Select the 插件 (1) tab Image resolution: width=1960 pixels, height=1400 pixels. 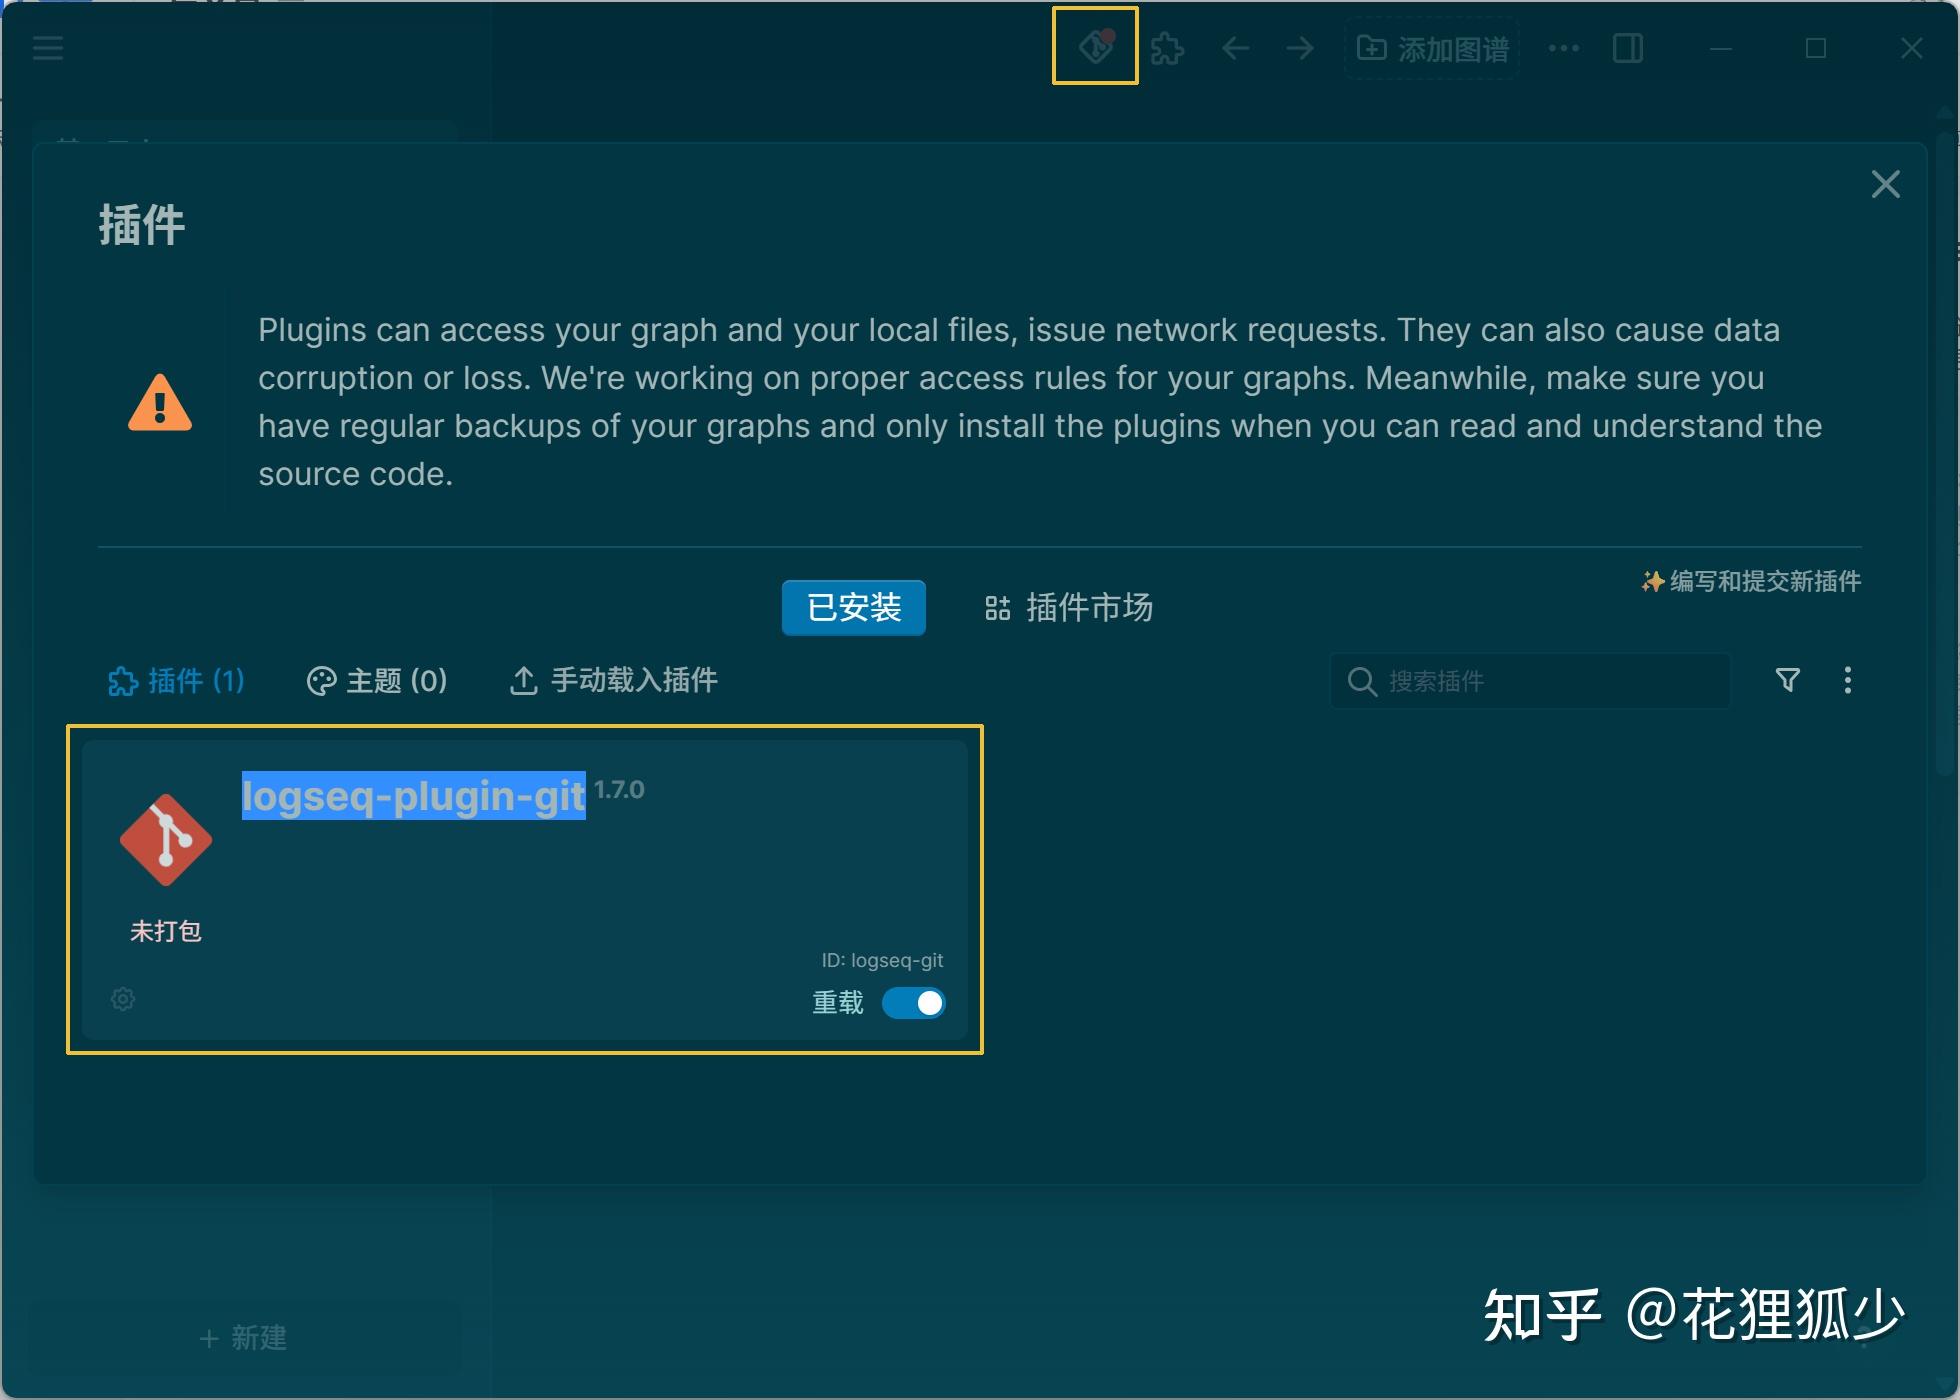[177, 681]
